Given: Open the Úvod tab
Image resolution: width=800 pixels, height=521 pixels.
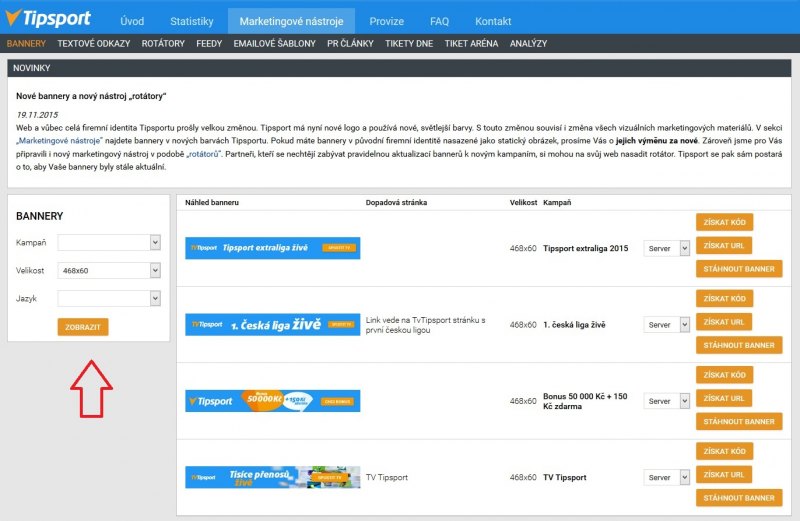Looking at the screenshot, I should [132, 21].
